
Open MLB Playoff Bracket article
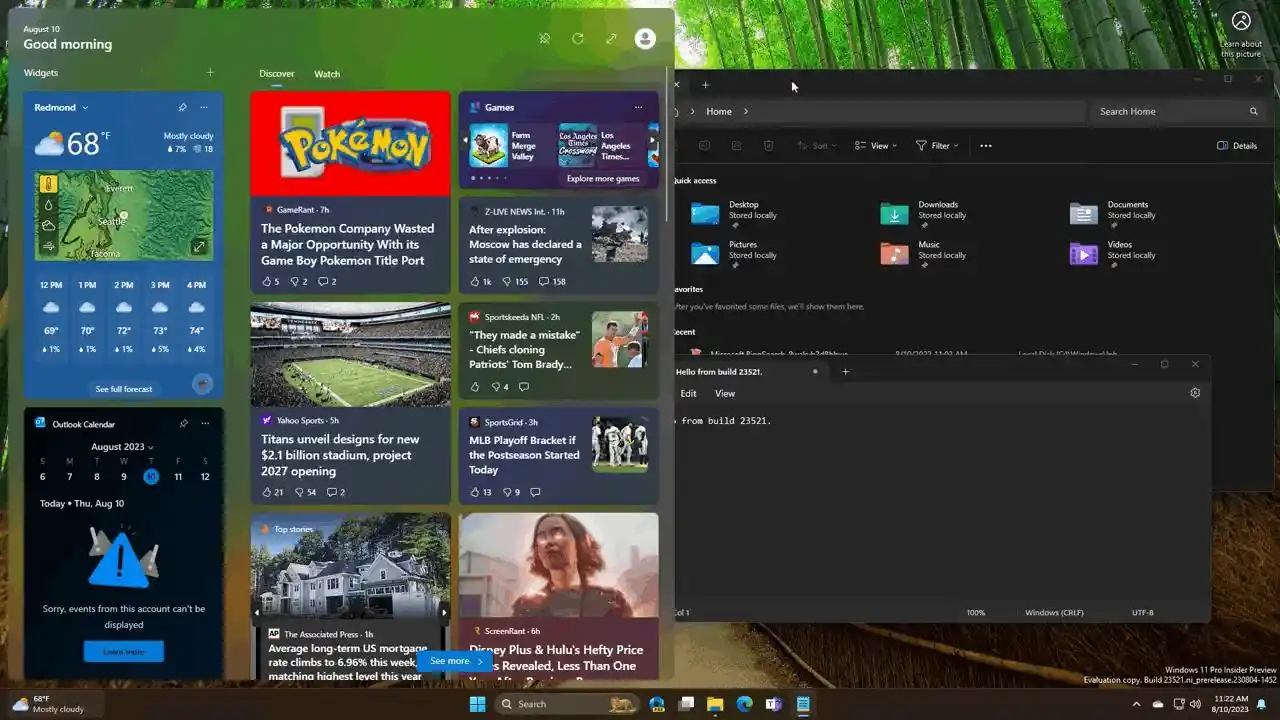click(x=524, y=455)
